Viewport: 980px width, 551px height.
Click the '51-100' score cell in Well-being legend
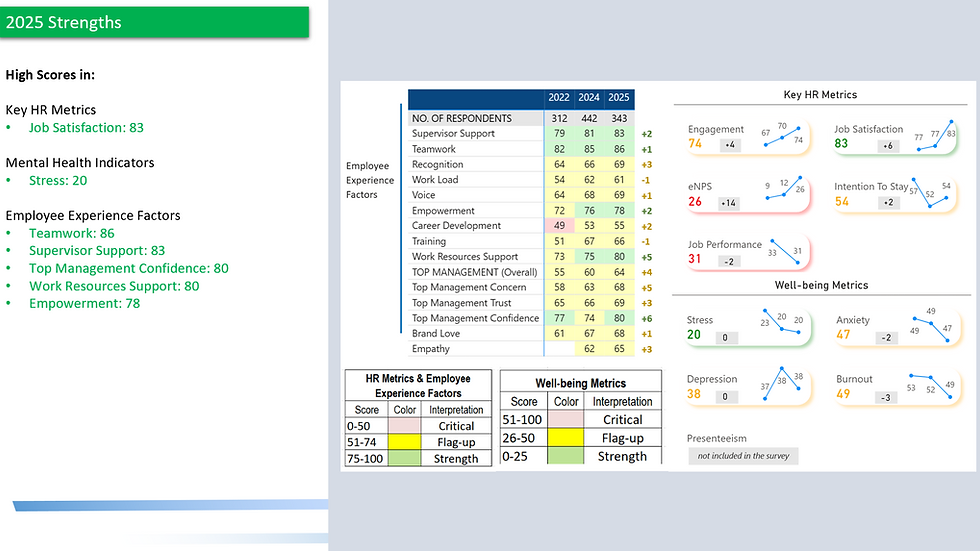(524, 420)
